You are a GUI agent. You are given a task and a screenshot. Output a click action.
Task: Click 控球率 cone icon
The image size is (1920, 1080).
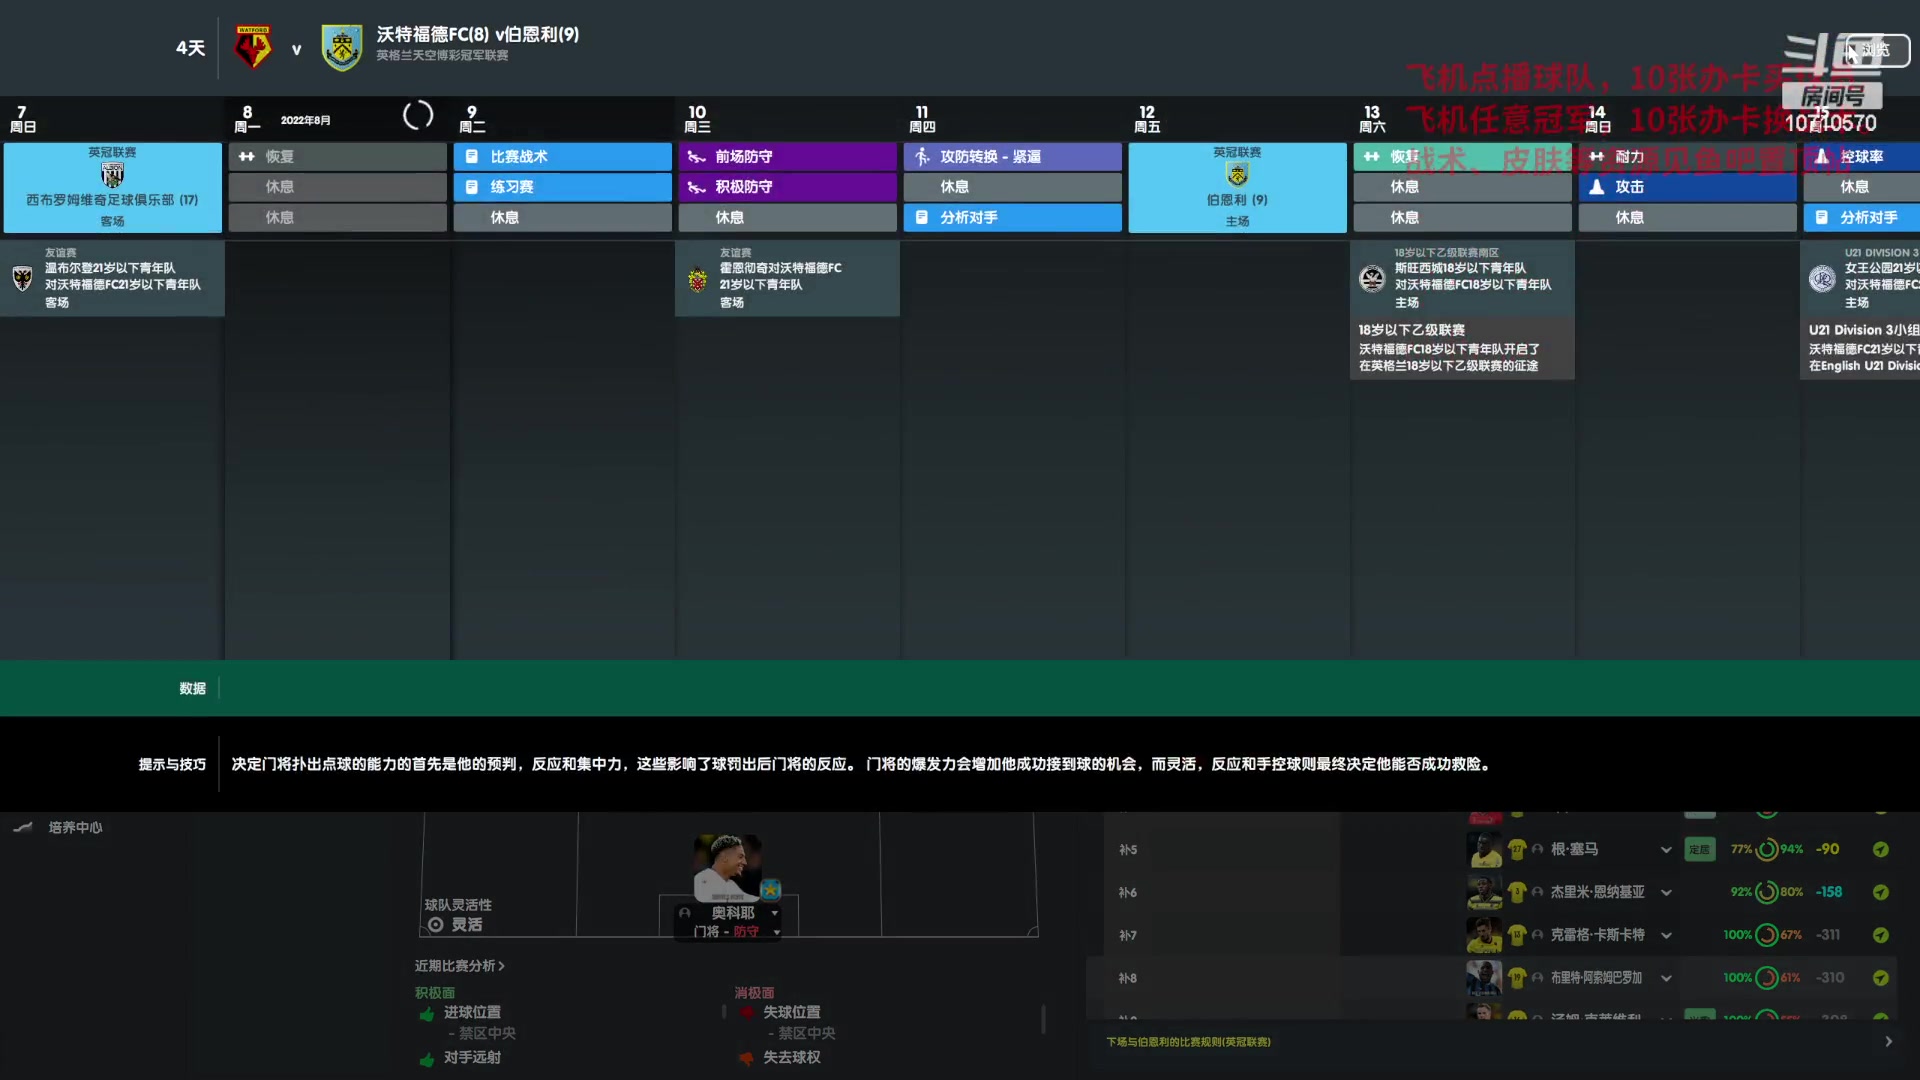[1822, 156]
